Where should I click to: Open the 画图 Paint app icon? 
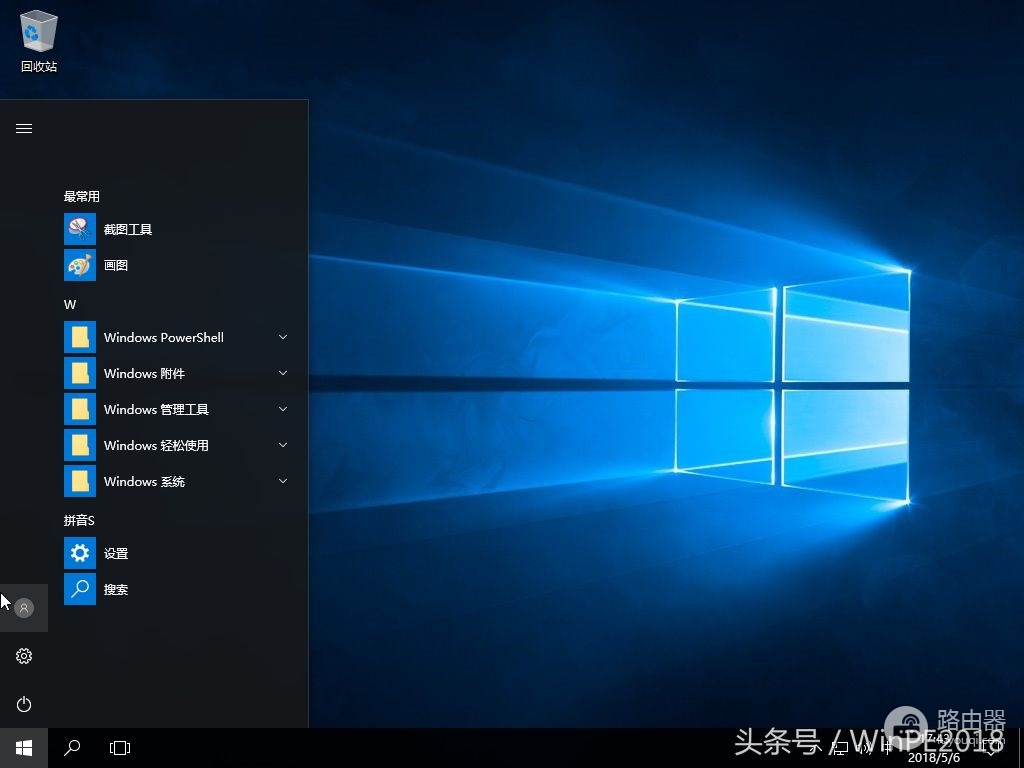pos(80,265)
